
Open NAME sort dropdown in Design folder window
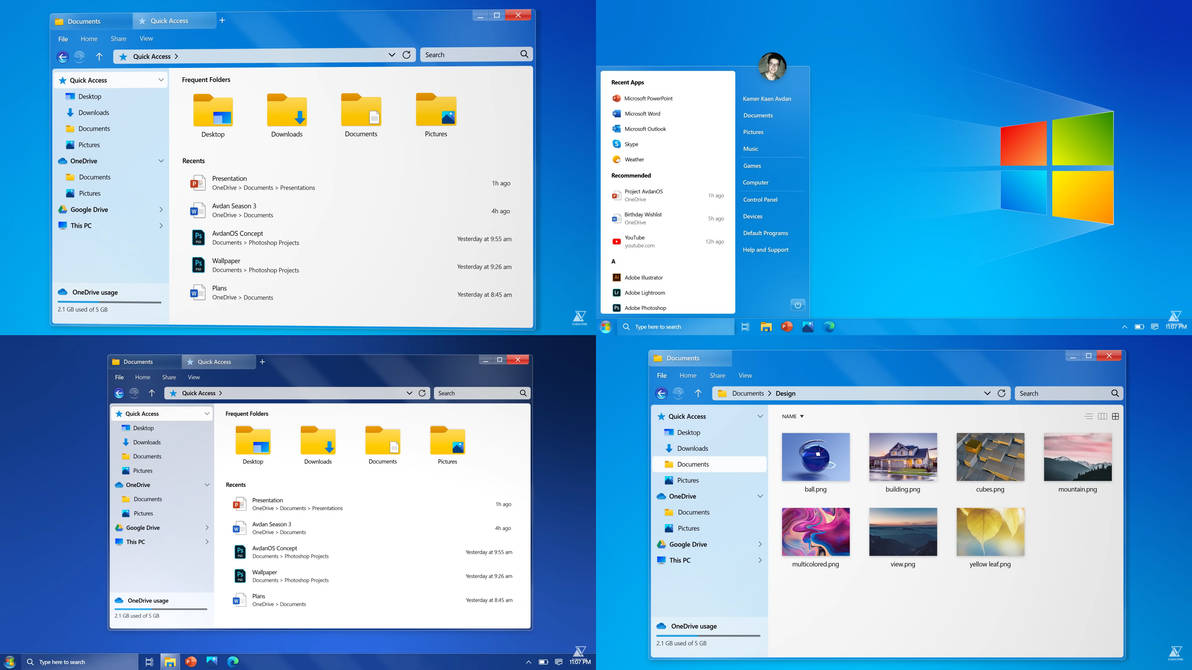(x=792, y=416)
